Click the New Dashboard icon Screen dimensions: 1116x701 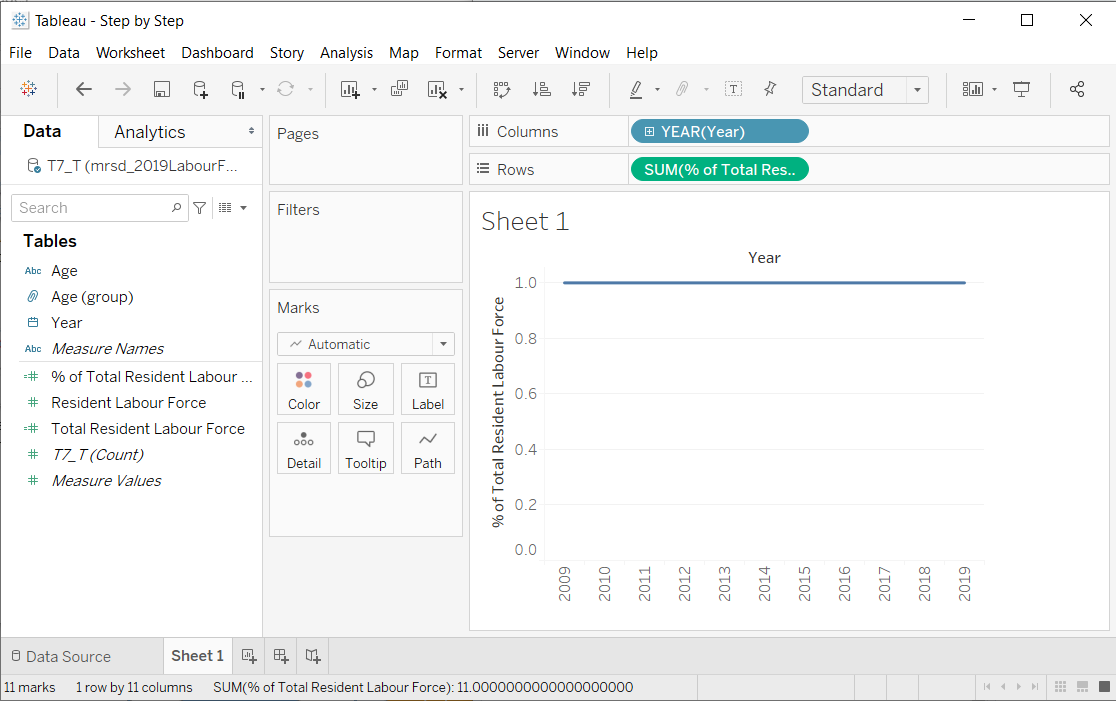point(281,656)
